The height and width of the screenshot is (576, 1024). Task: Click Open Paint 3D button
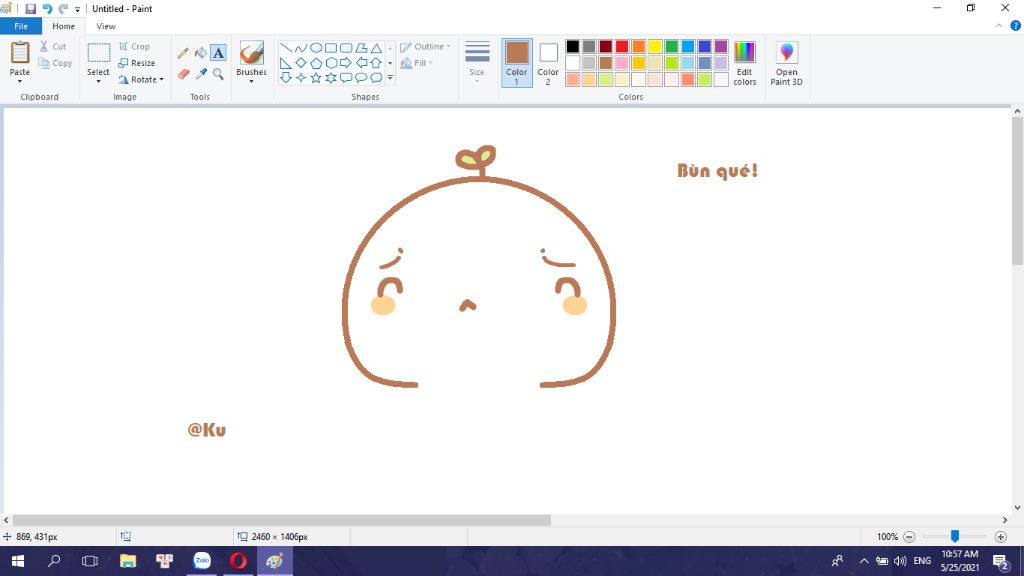tap(786, 63)
